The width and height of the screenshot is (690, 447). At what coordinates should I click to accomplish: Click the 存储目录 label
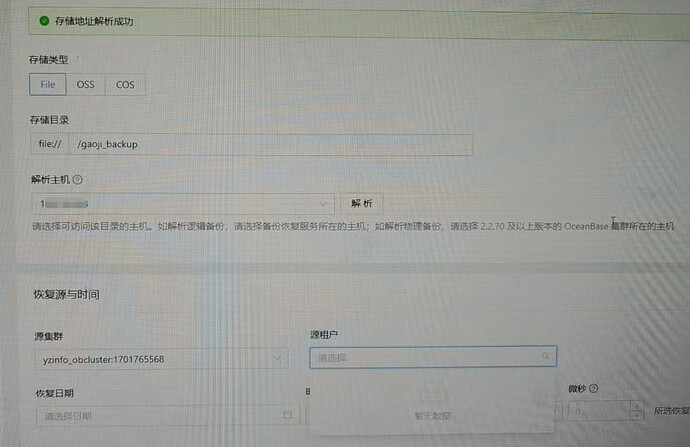pyautogui.click(x=49, y=120)
